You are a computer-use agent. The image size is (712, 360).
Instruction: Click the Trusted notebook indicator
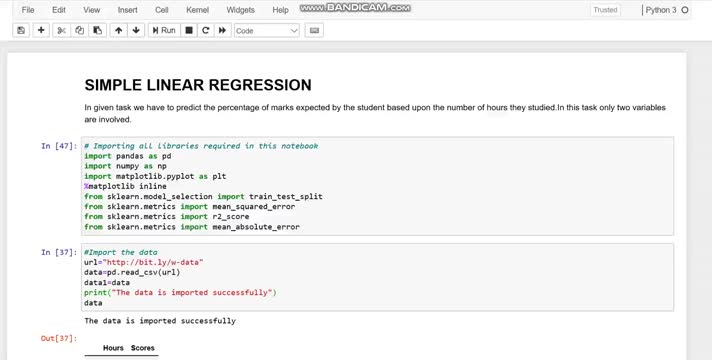click(x=605, y=10)
